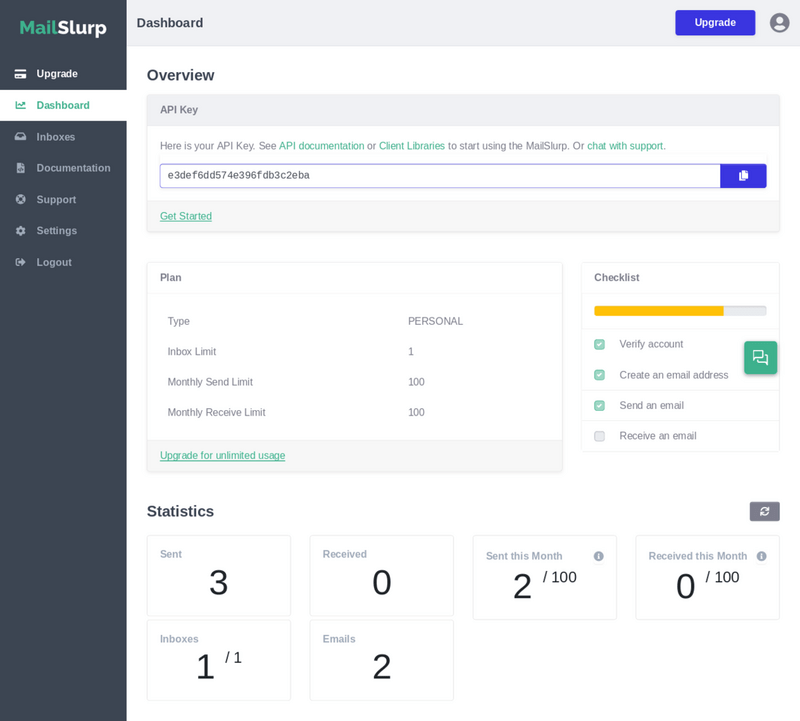Click the Statistics heading
The height and width of the screenshot is (721, 800).
coord(180,511)
